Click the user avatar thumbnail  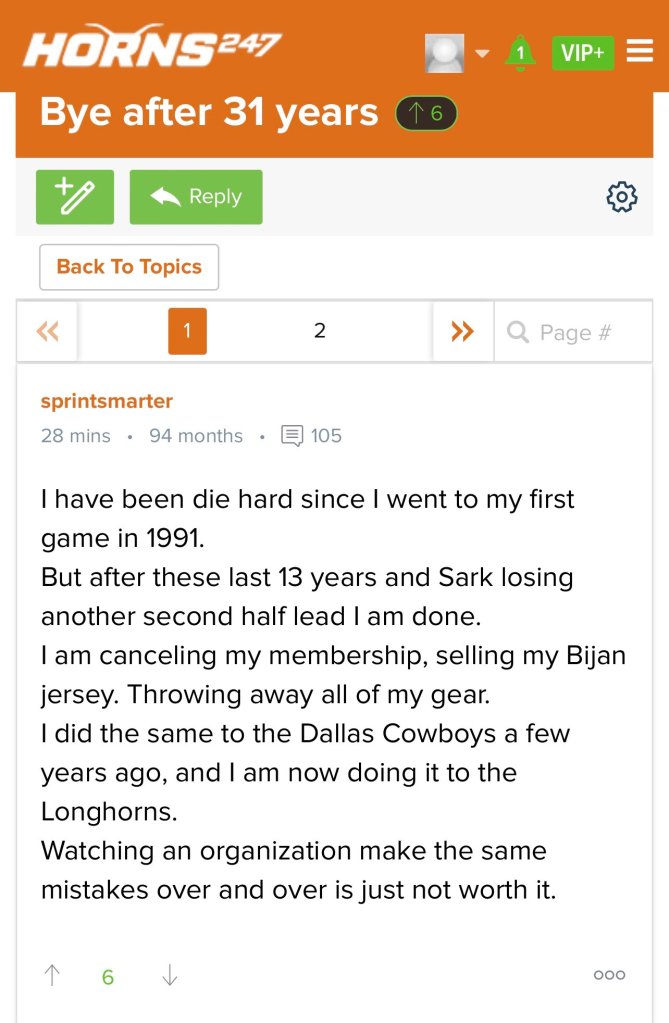pyautogui.click(x=444, y=53)
